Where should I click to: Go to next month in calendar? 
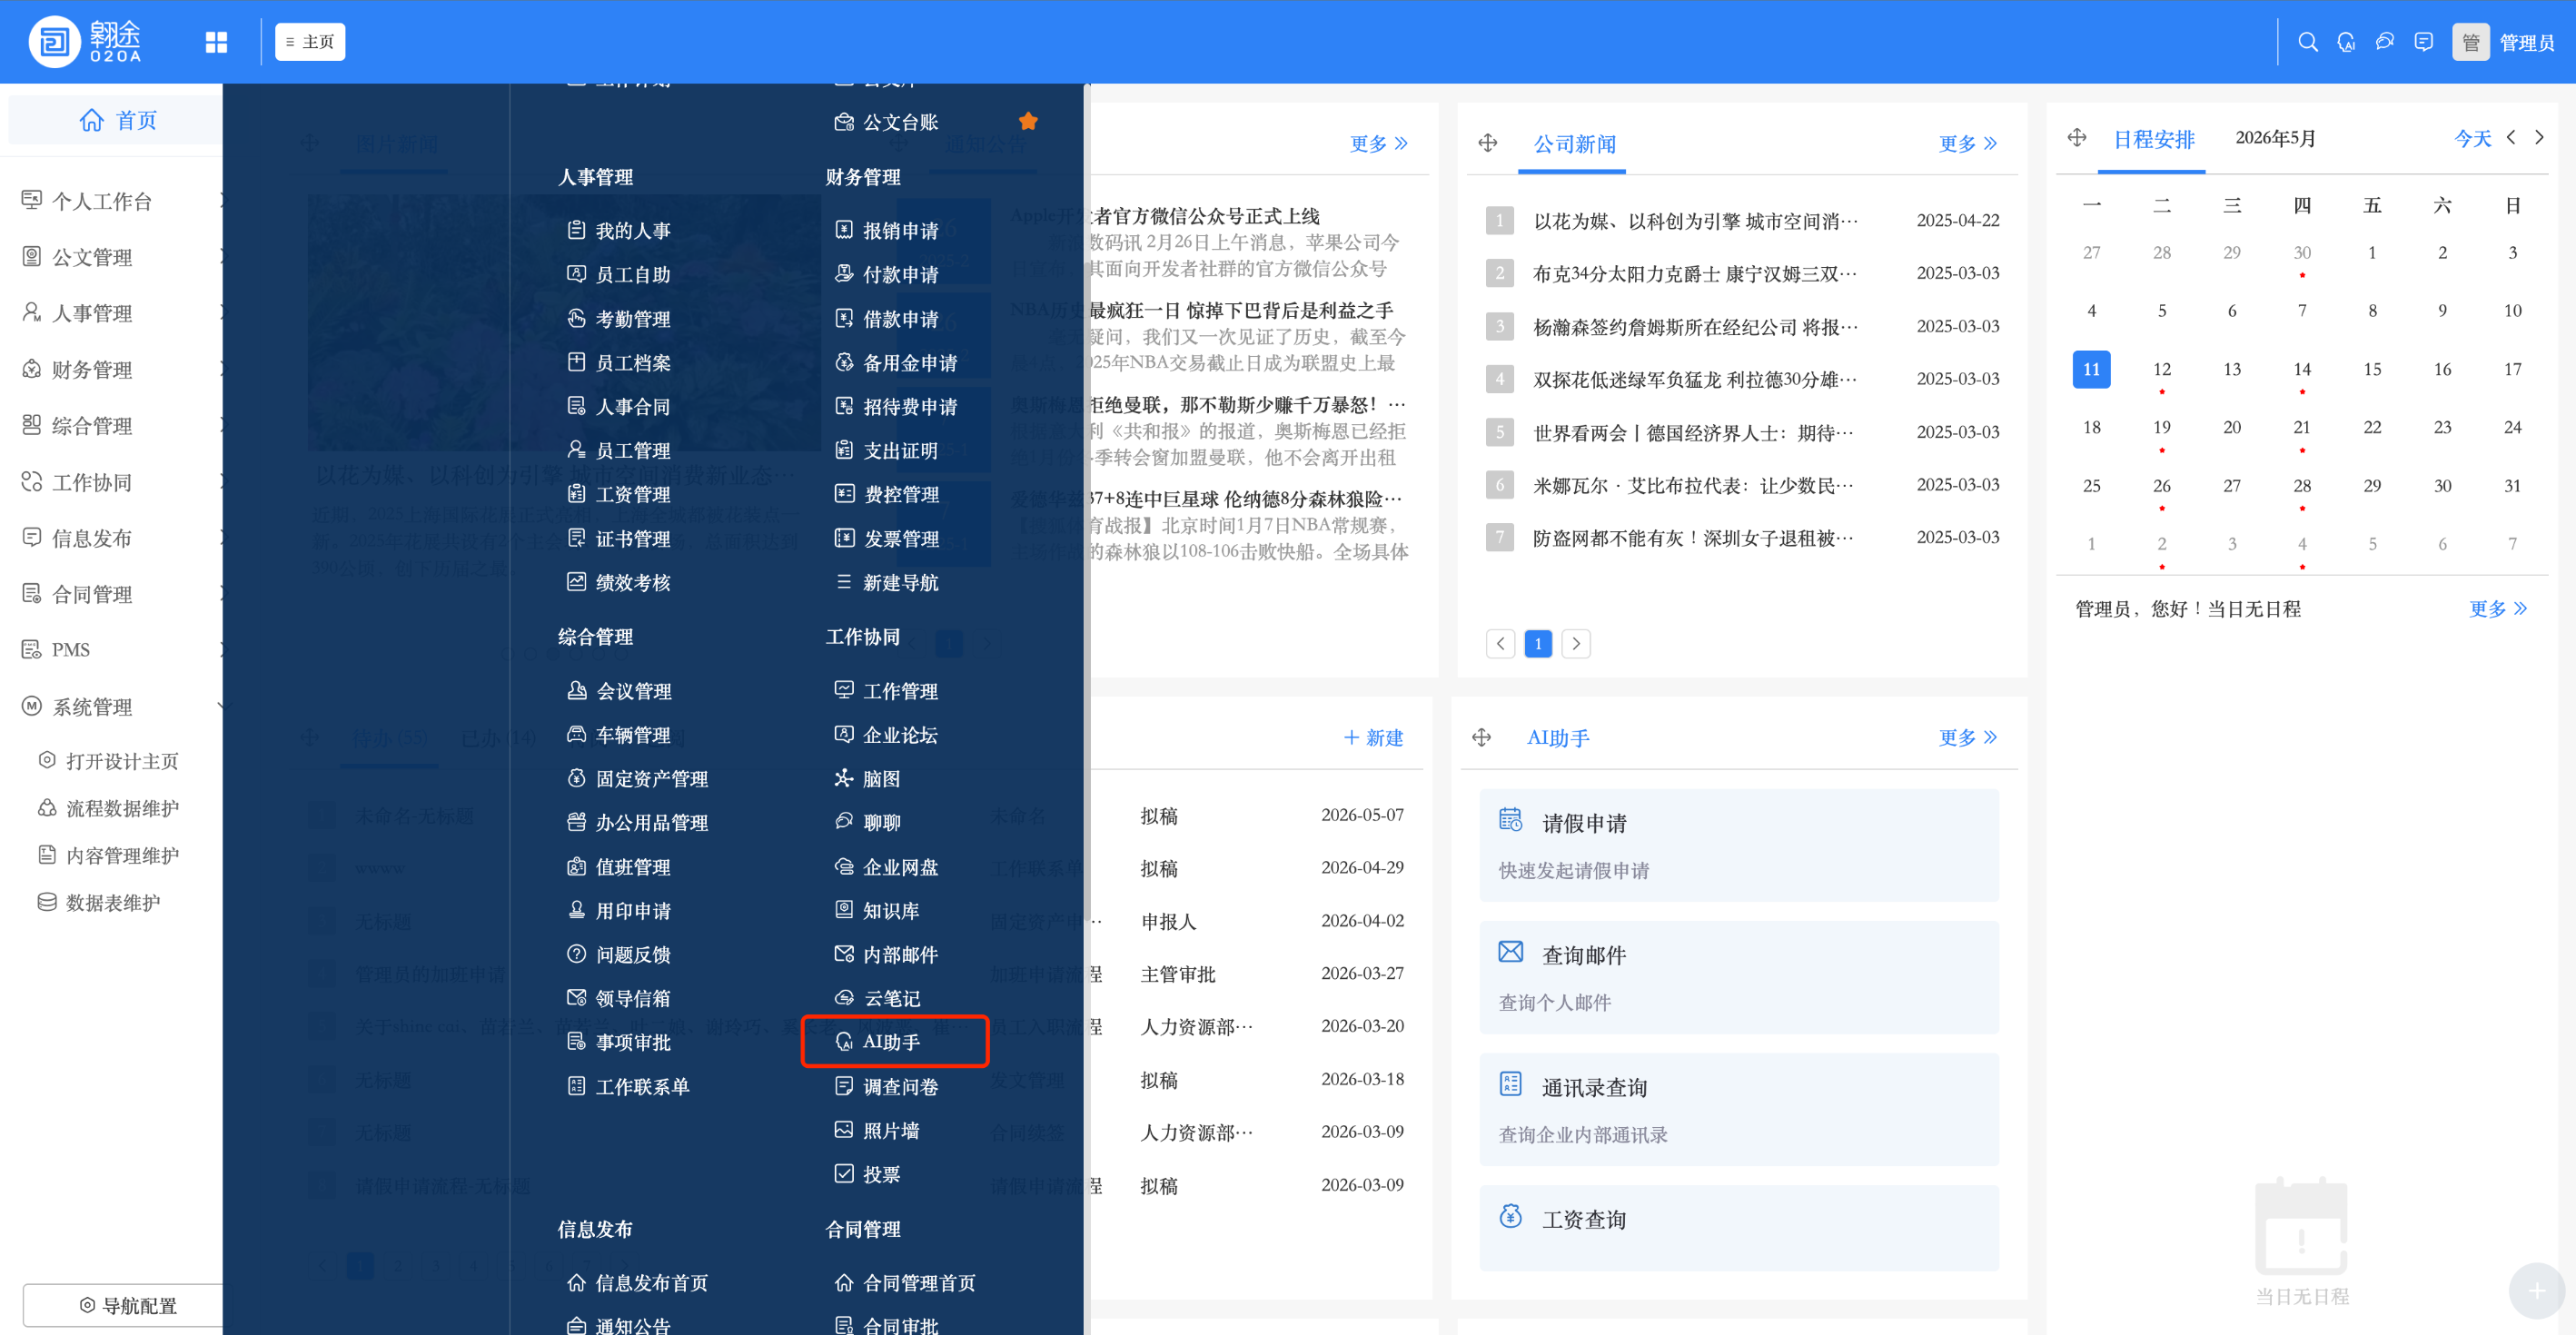tap(2539, 137)
